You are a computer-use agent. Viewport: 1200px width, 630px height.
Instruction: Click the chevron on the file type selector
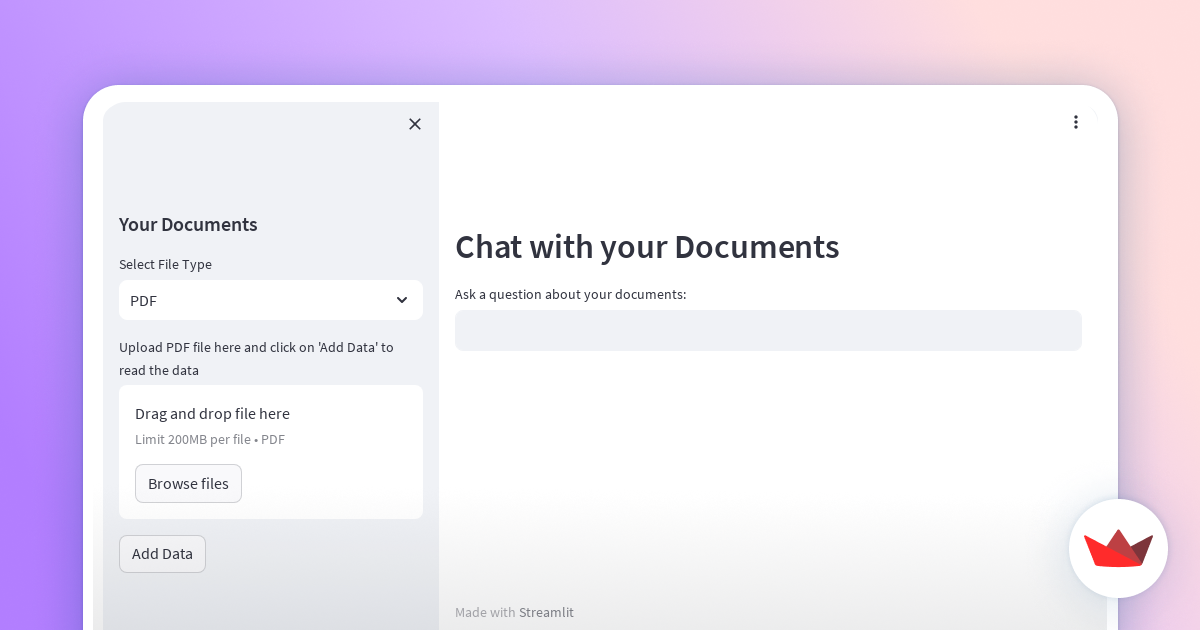402,300
